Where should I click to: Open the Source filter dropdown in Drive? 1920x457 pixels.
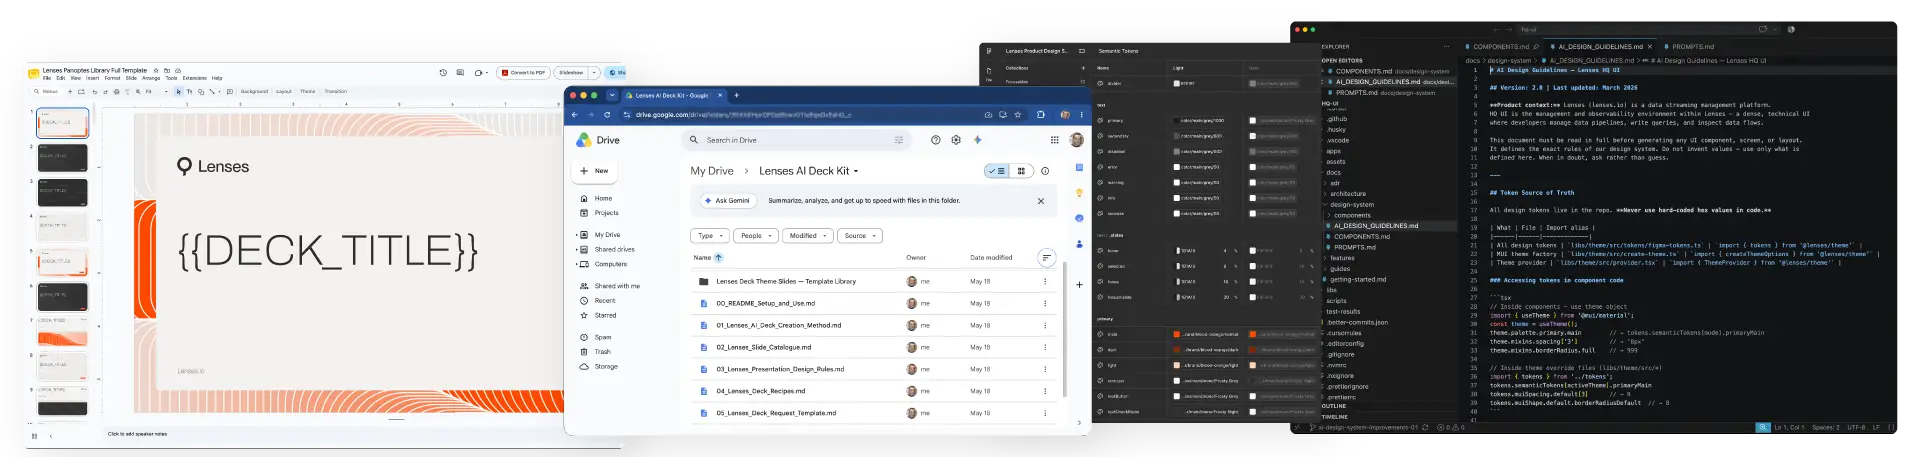point(859,236)
